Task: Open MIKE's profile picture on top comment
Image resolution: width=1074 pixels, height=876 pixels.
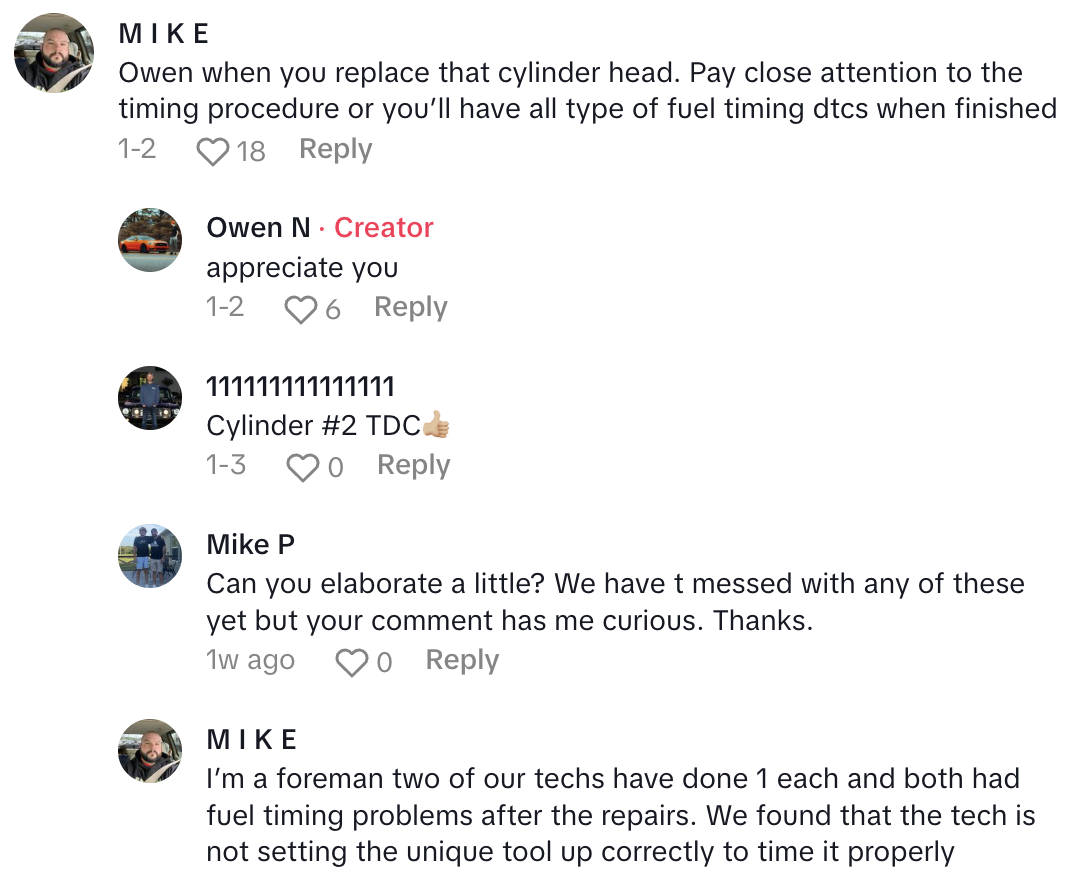Action: point(54,53)
